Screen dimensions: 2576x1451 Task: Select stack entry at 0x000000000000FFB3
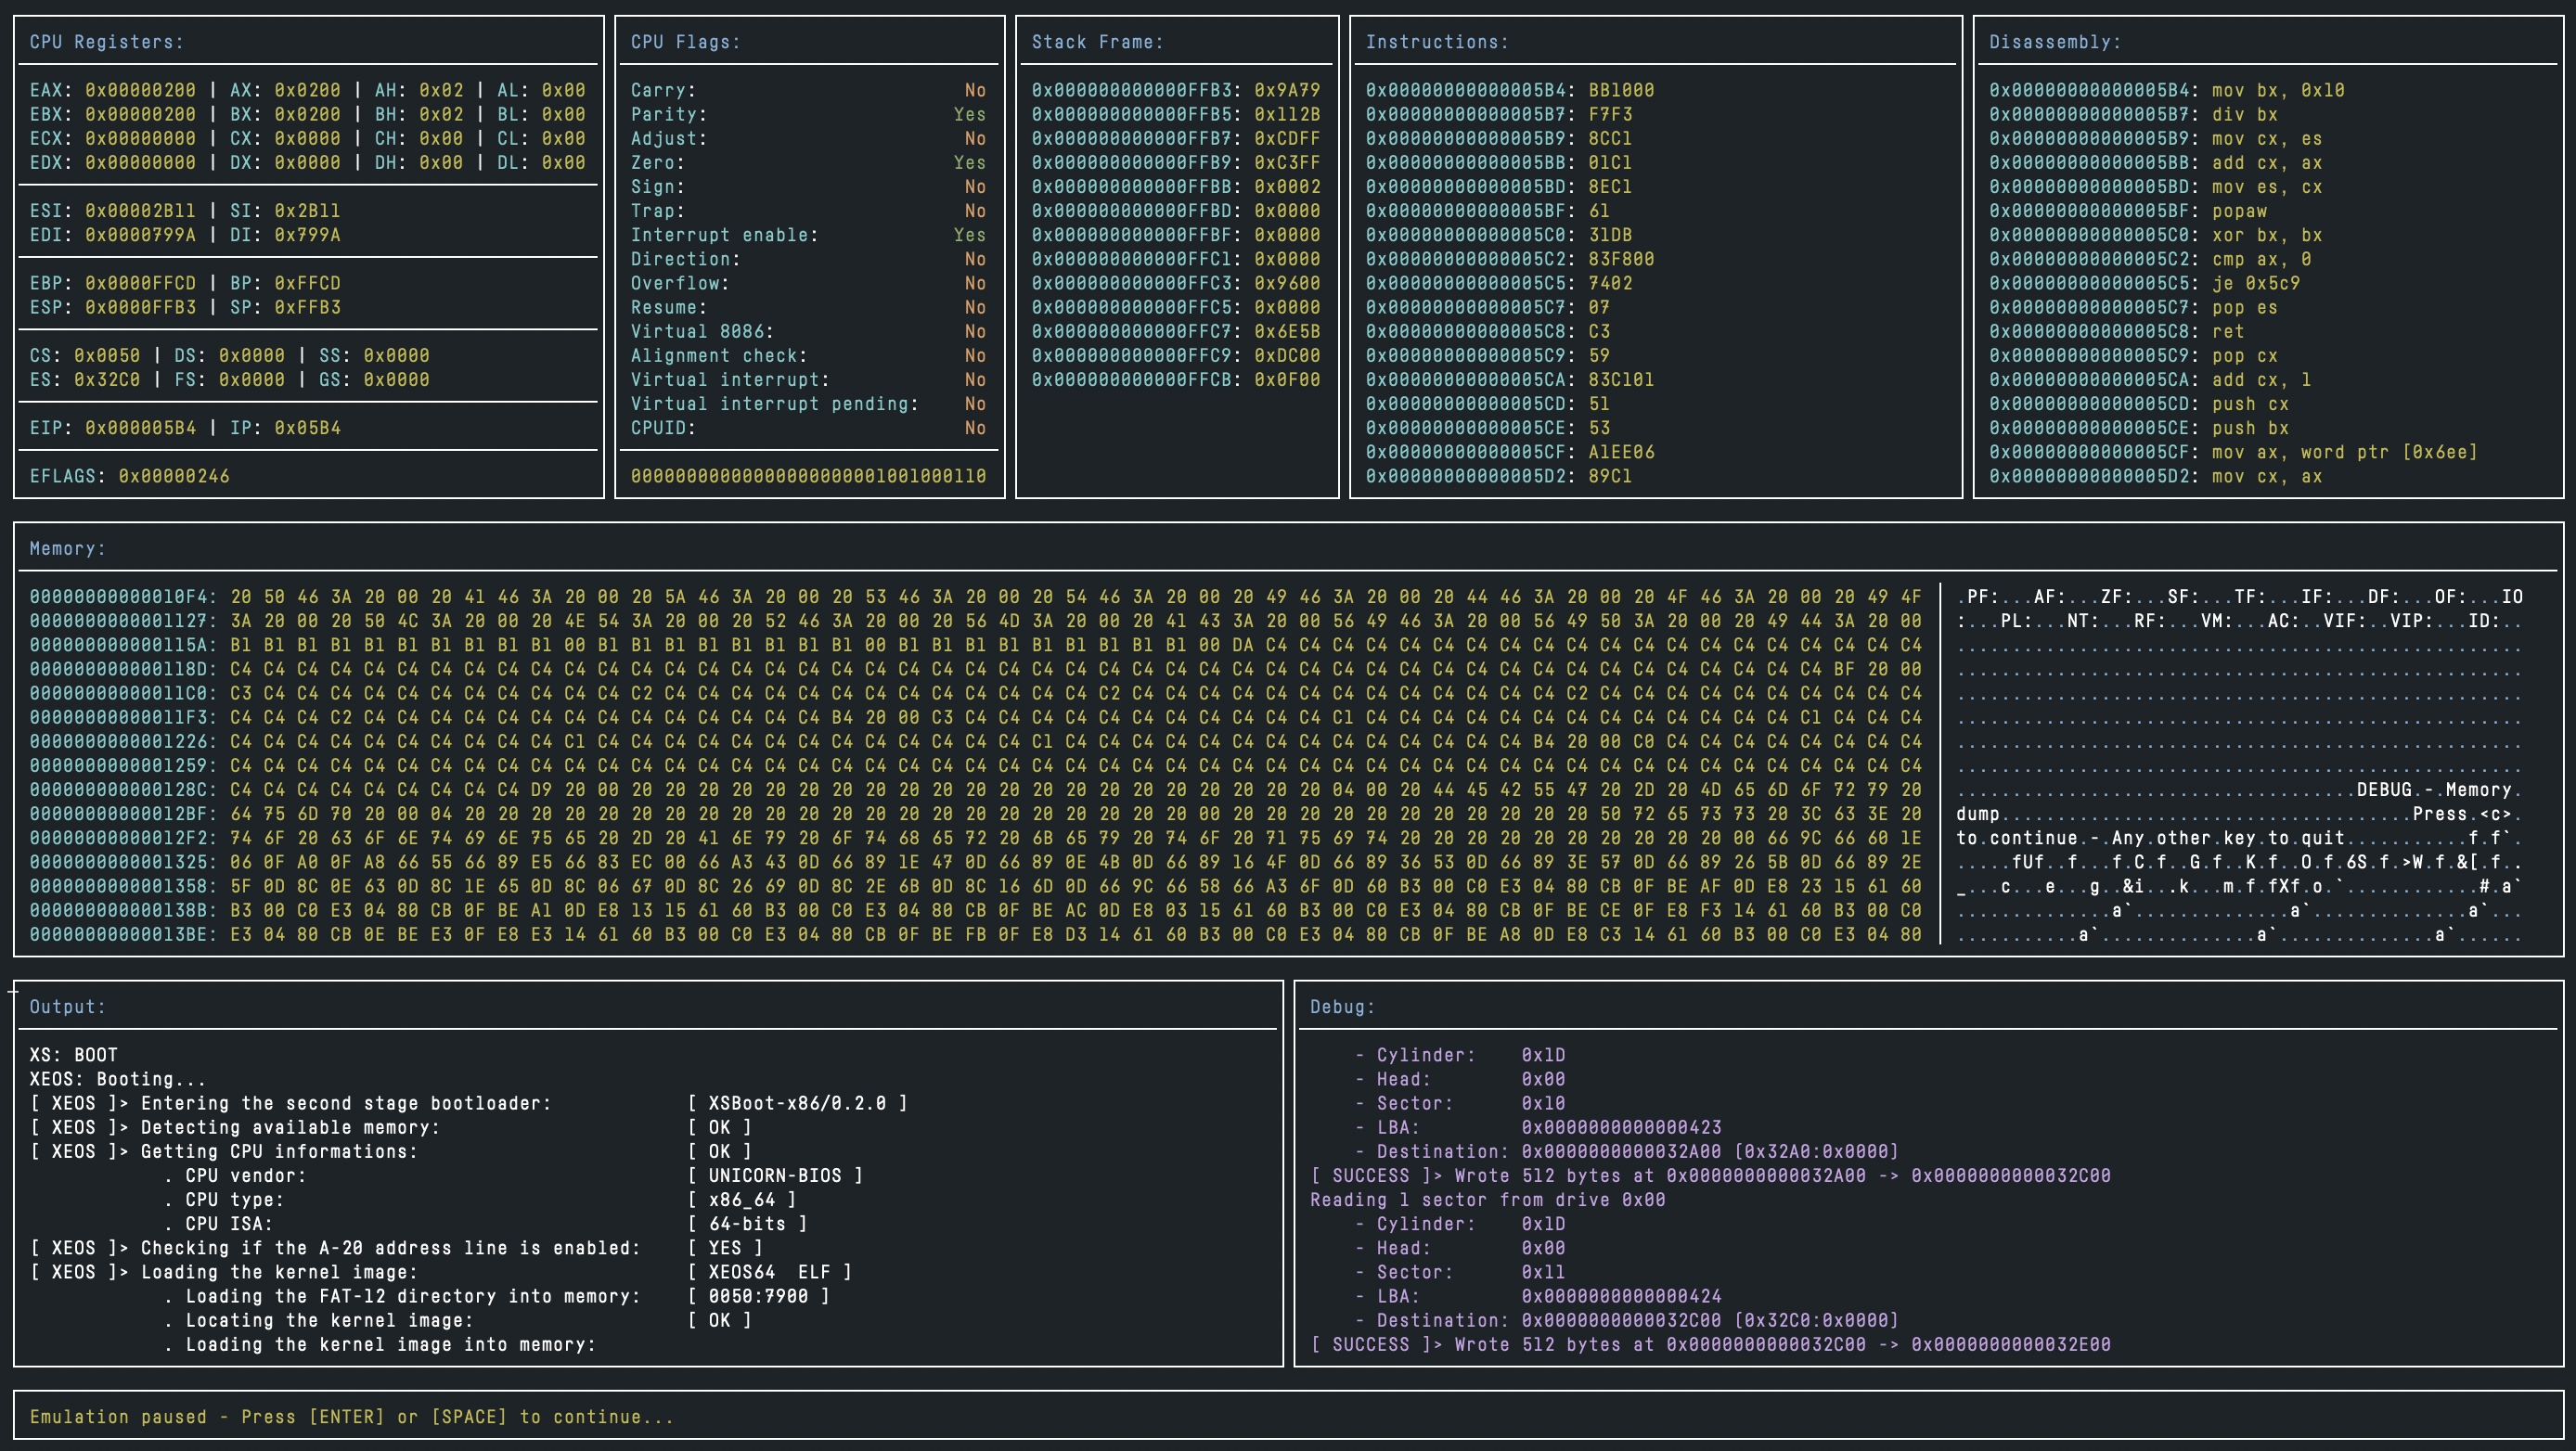click(x=1175, y=90)
